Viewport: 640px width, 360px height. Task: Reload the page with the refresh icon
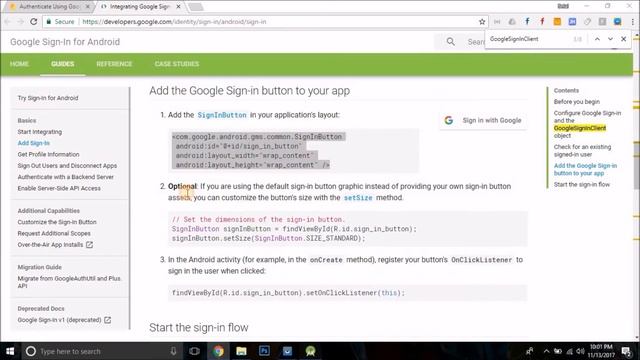34,22
